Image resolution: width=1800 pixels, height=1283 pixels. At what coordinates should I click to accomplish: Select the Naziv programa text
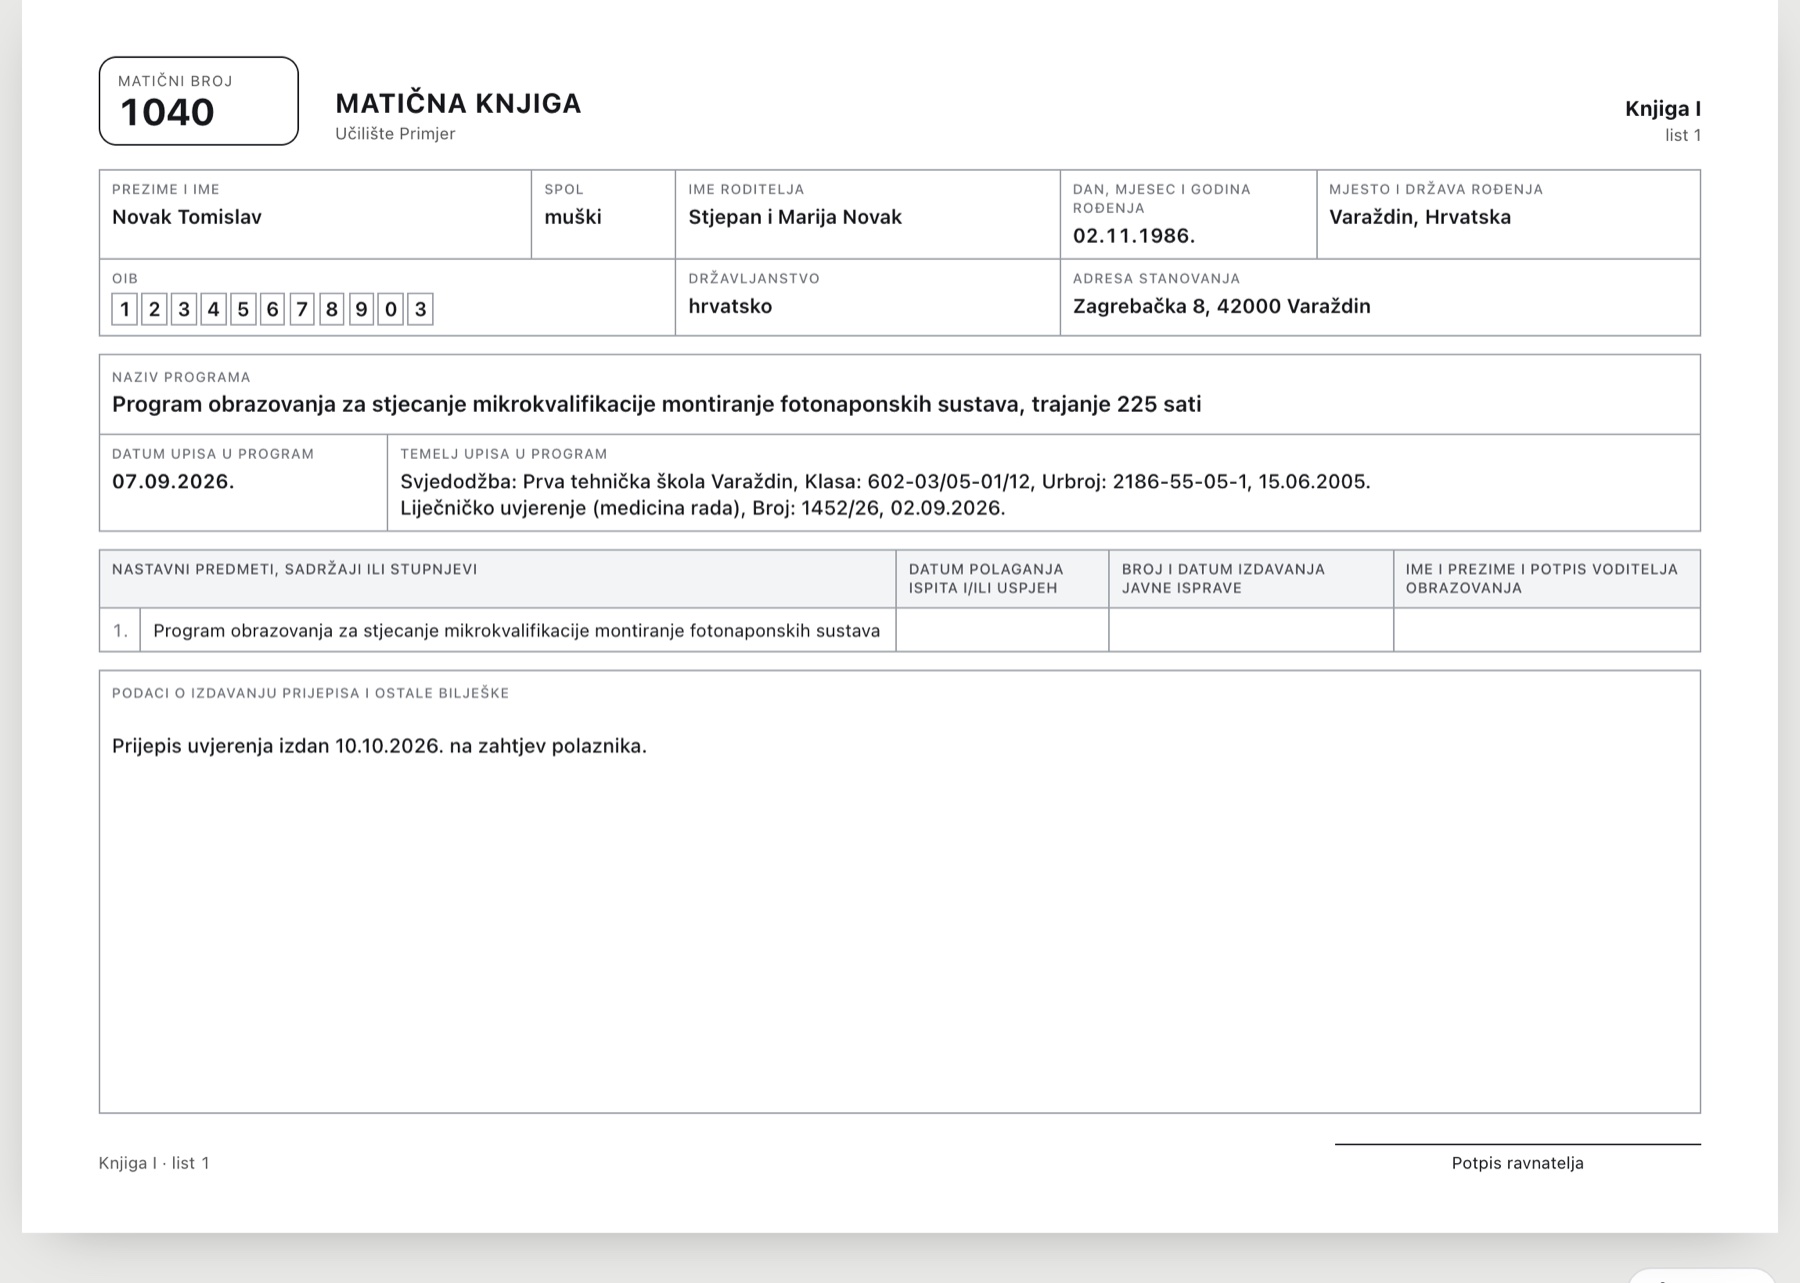(656, 404)
